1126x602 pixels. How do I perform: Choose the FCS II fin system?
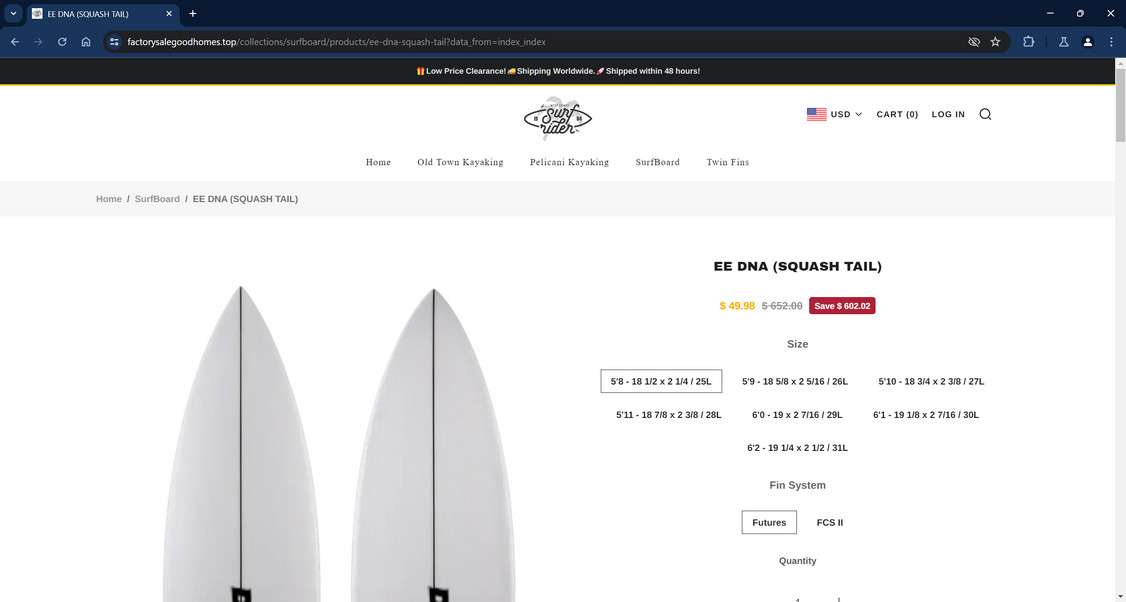pyautogui.click(x=829, y=522)
